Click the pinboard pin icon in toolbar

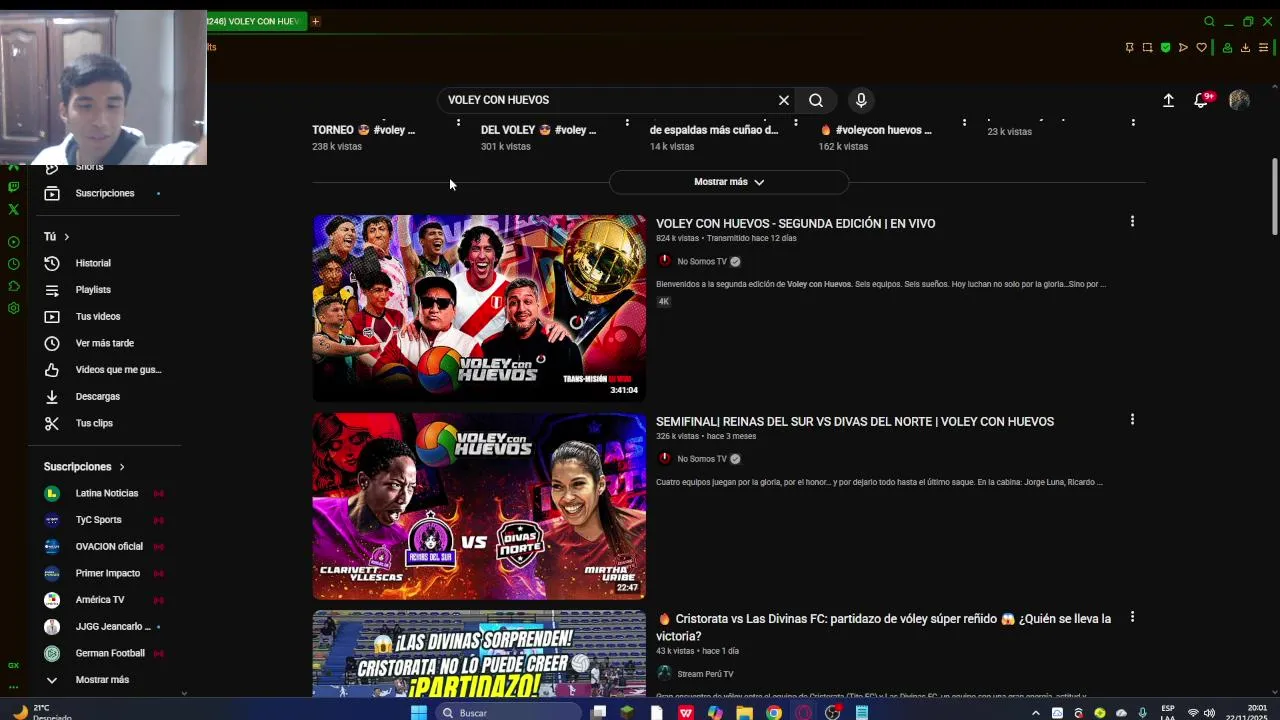point(1129,47)
